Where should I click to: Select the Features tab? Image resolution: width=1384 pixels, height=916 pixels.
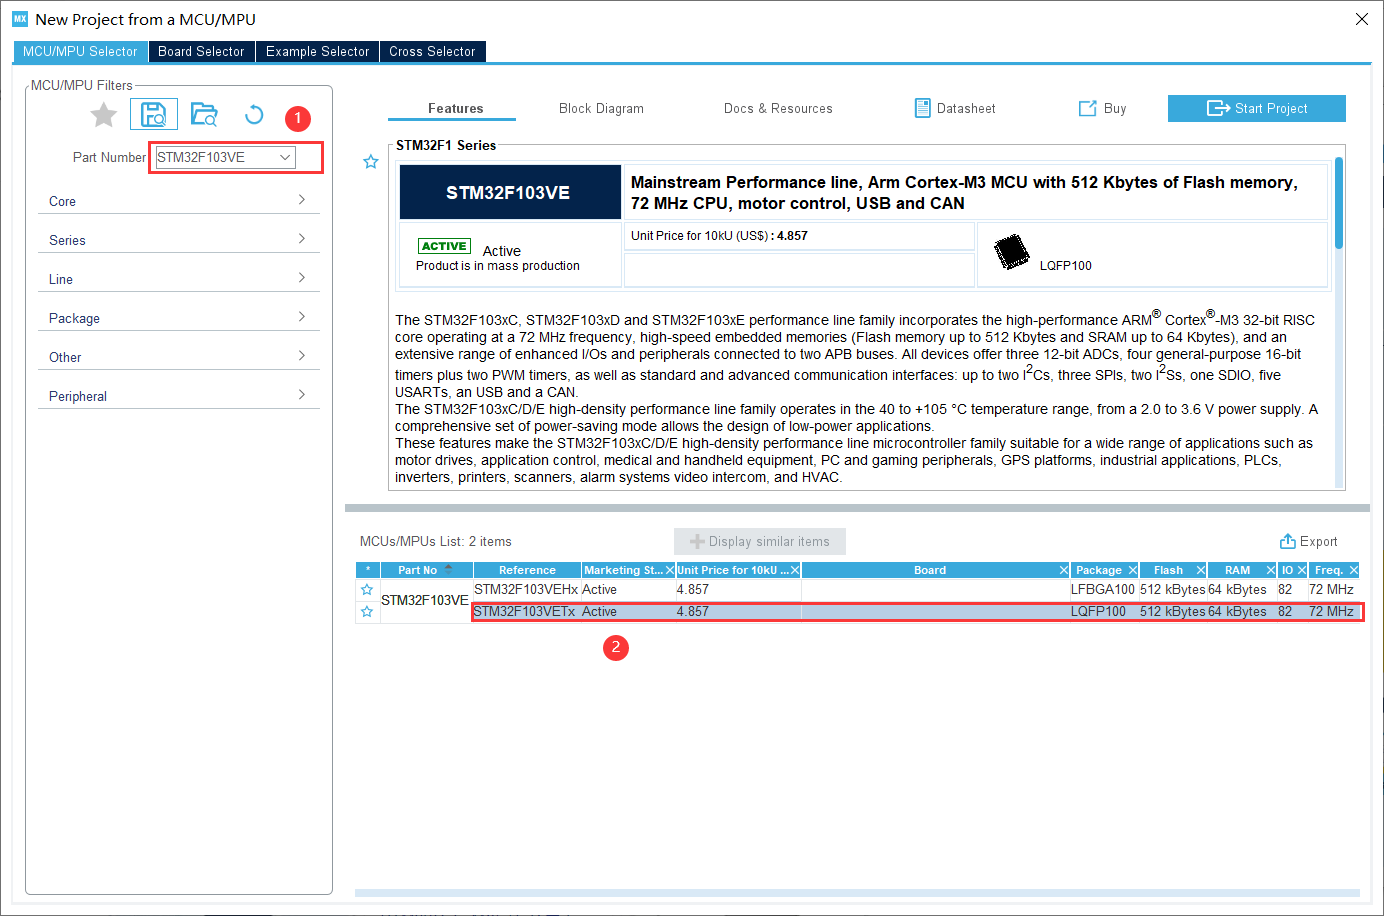(x=455, y=108)
